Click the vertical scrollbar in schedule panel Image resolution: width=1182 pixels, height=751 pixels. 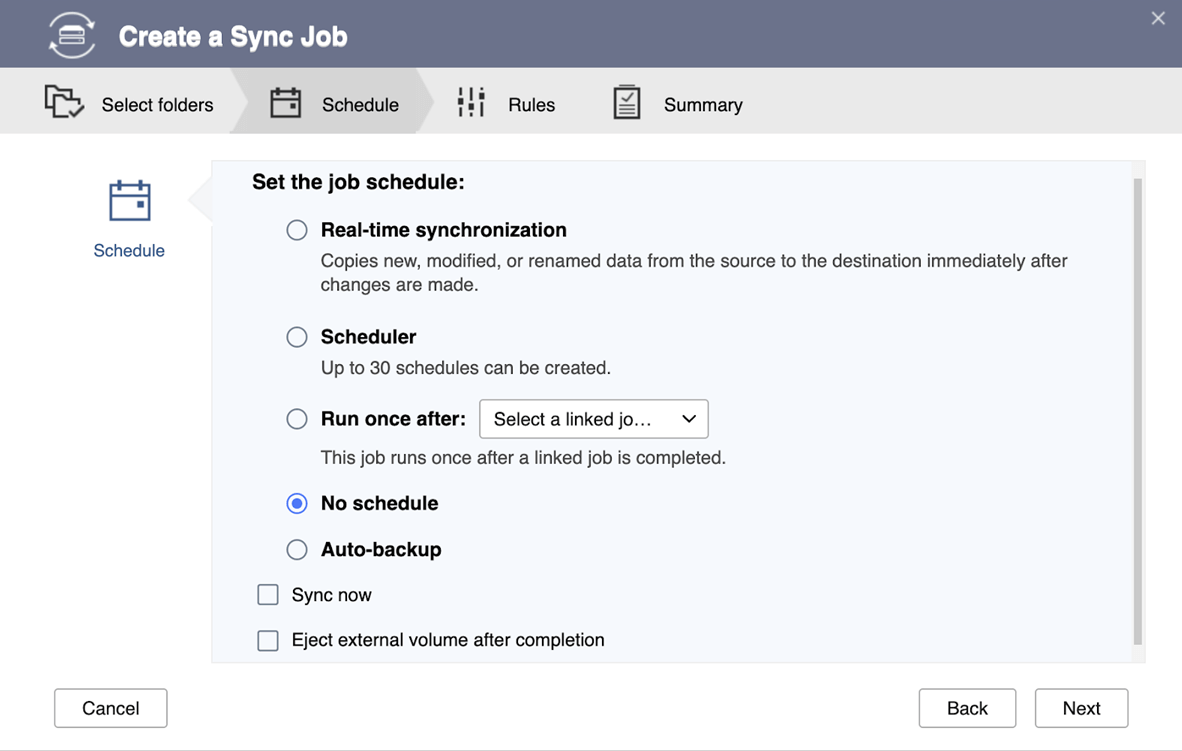pyautogui.click(x=1138, y=410)
